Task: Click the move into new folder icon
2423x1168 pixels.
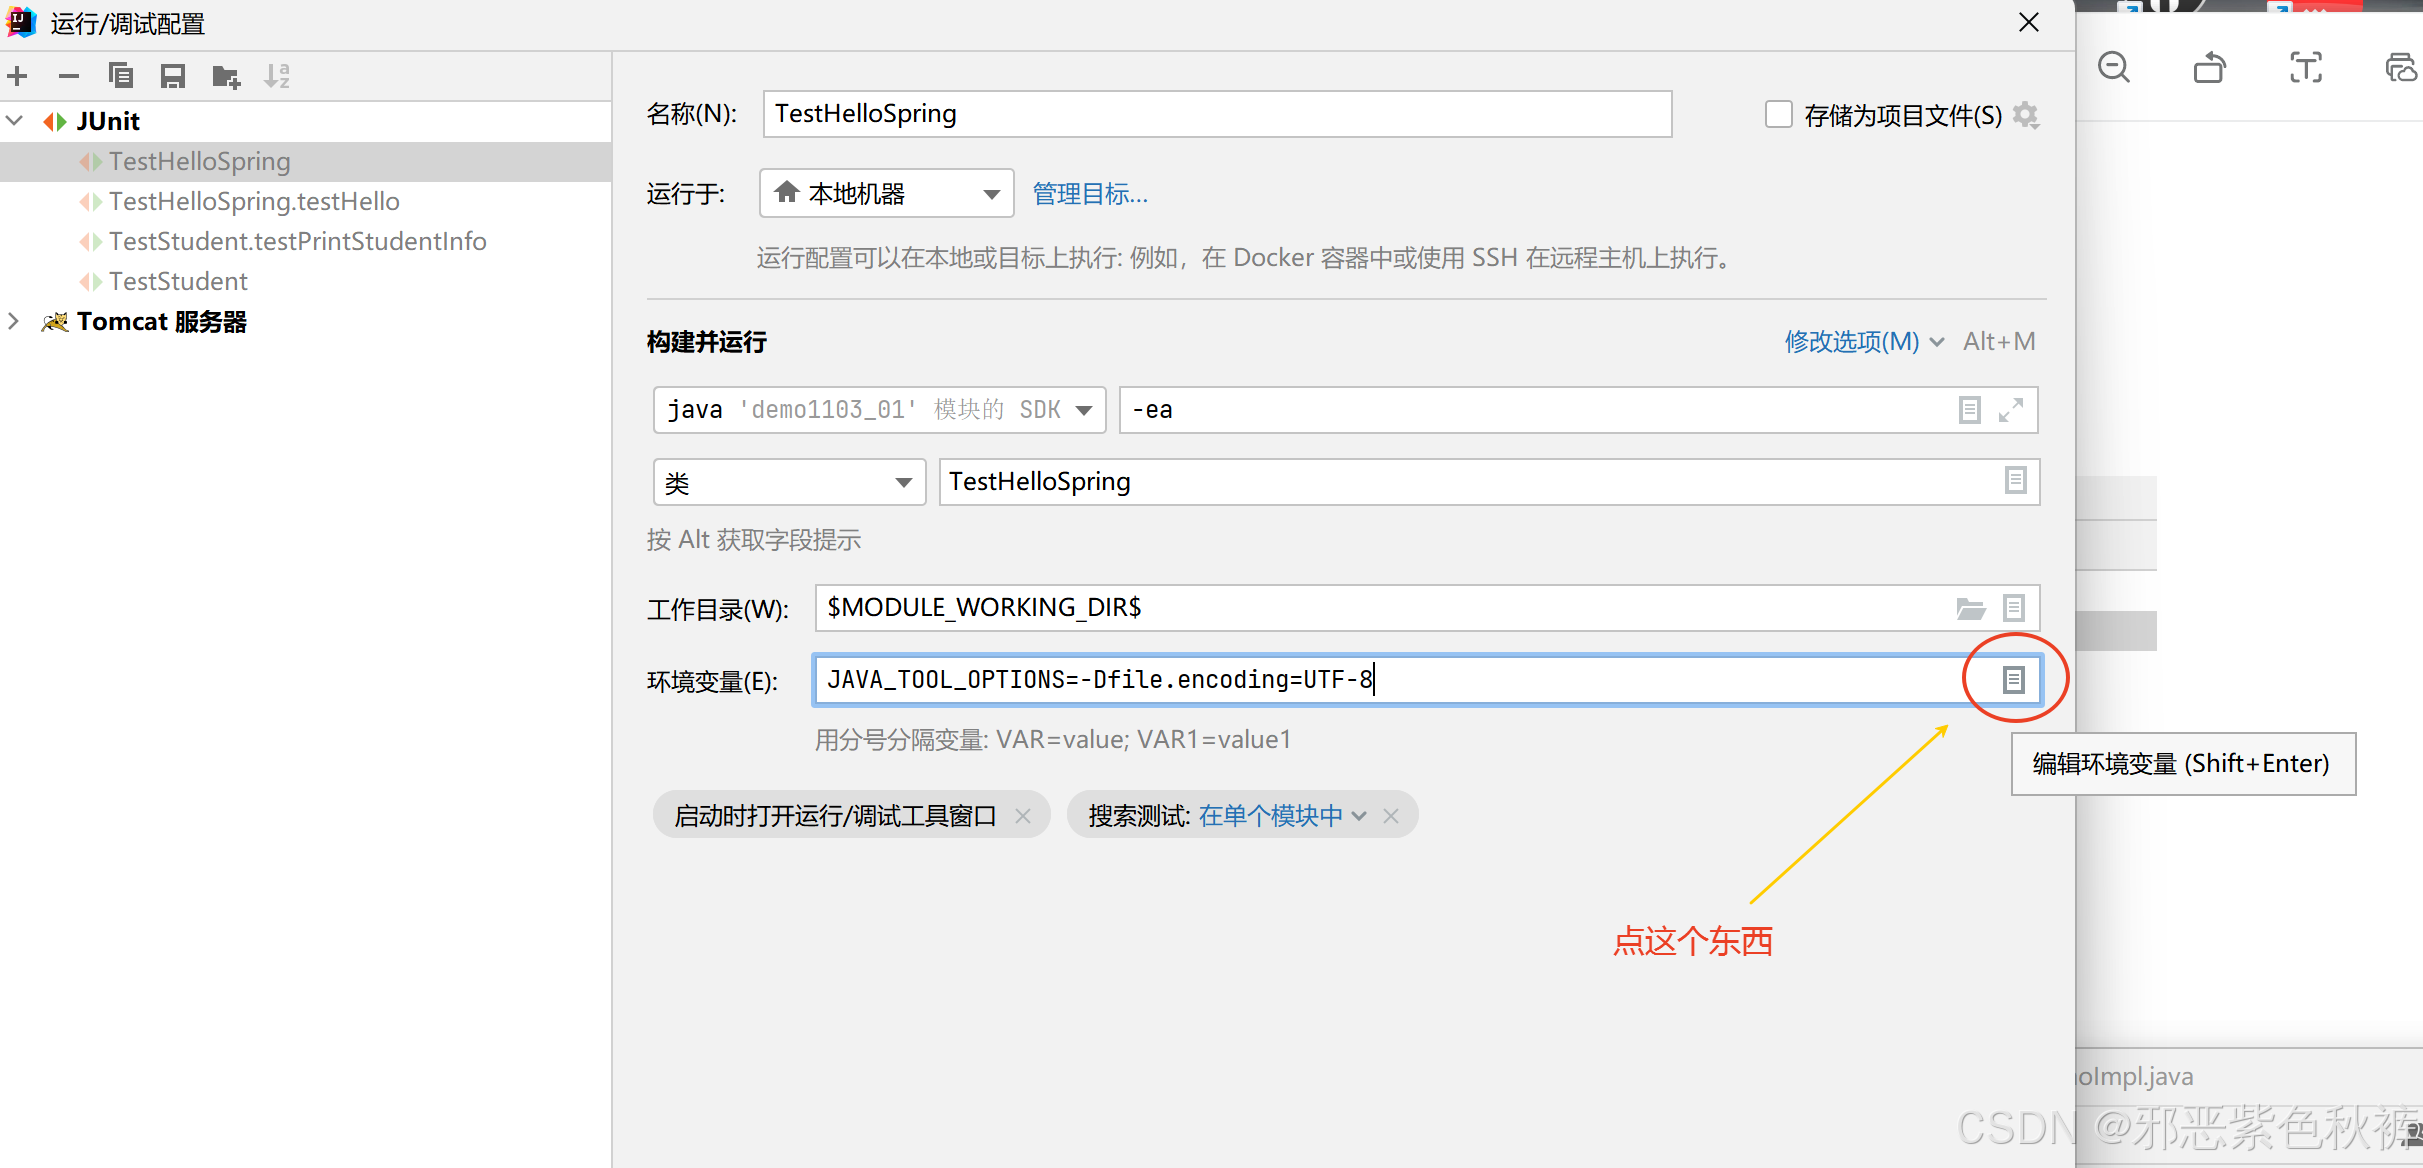Action: 226,76
